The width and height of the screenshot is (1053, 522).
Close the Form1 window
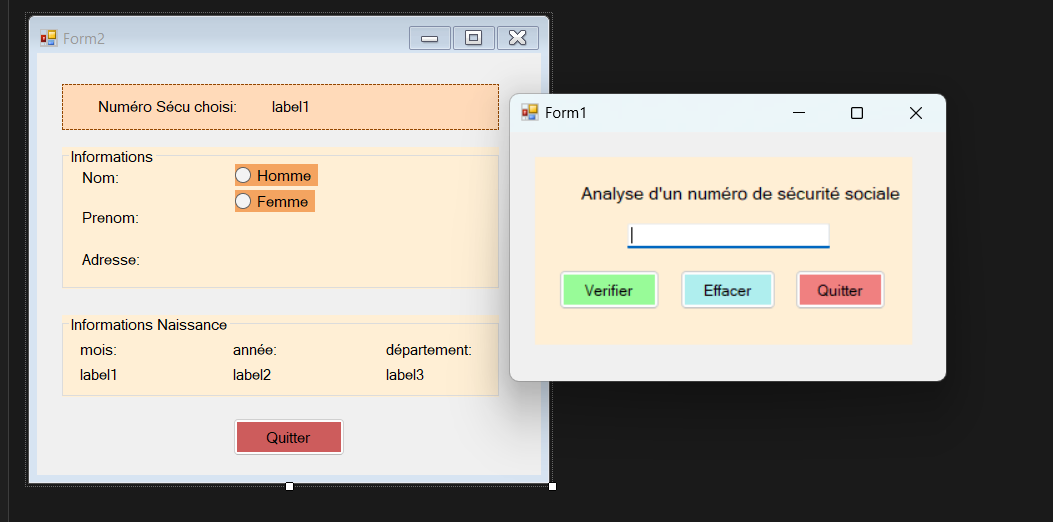pyautogui.click(x=915, y=113)
